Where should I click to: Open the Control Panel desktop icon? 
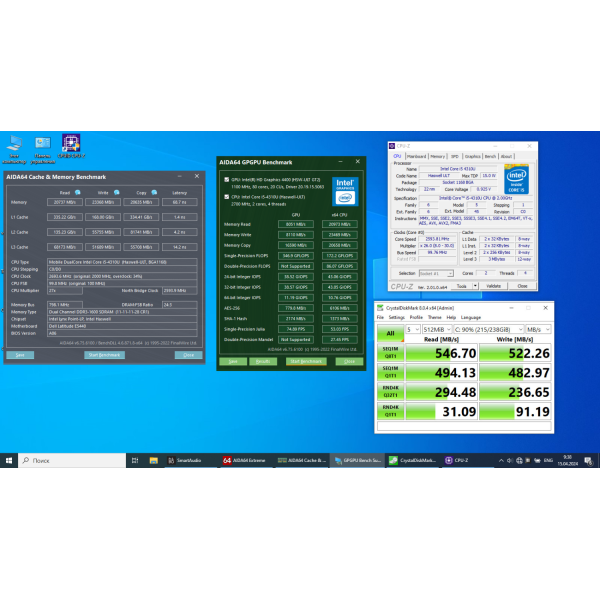coord(42,149)
